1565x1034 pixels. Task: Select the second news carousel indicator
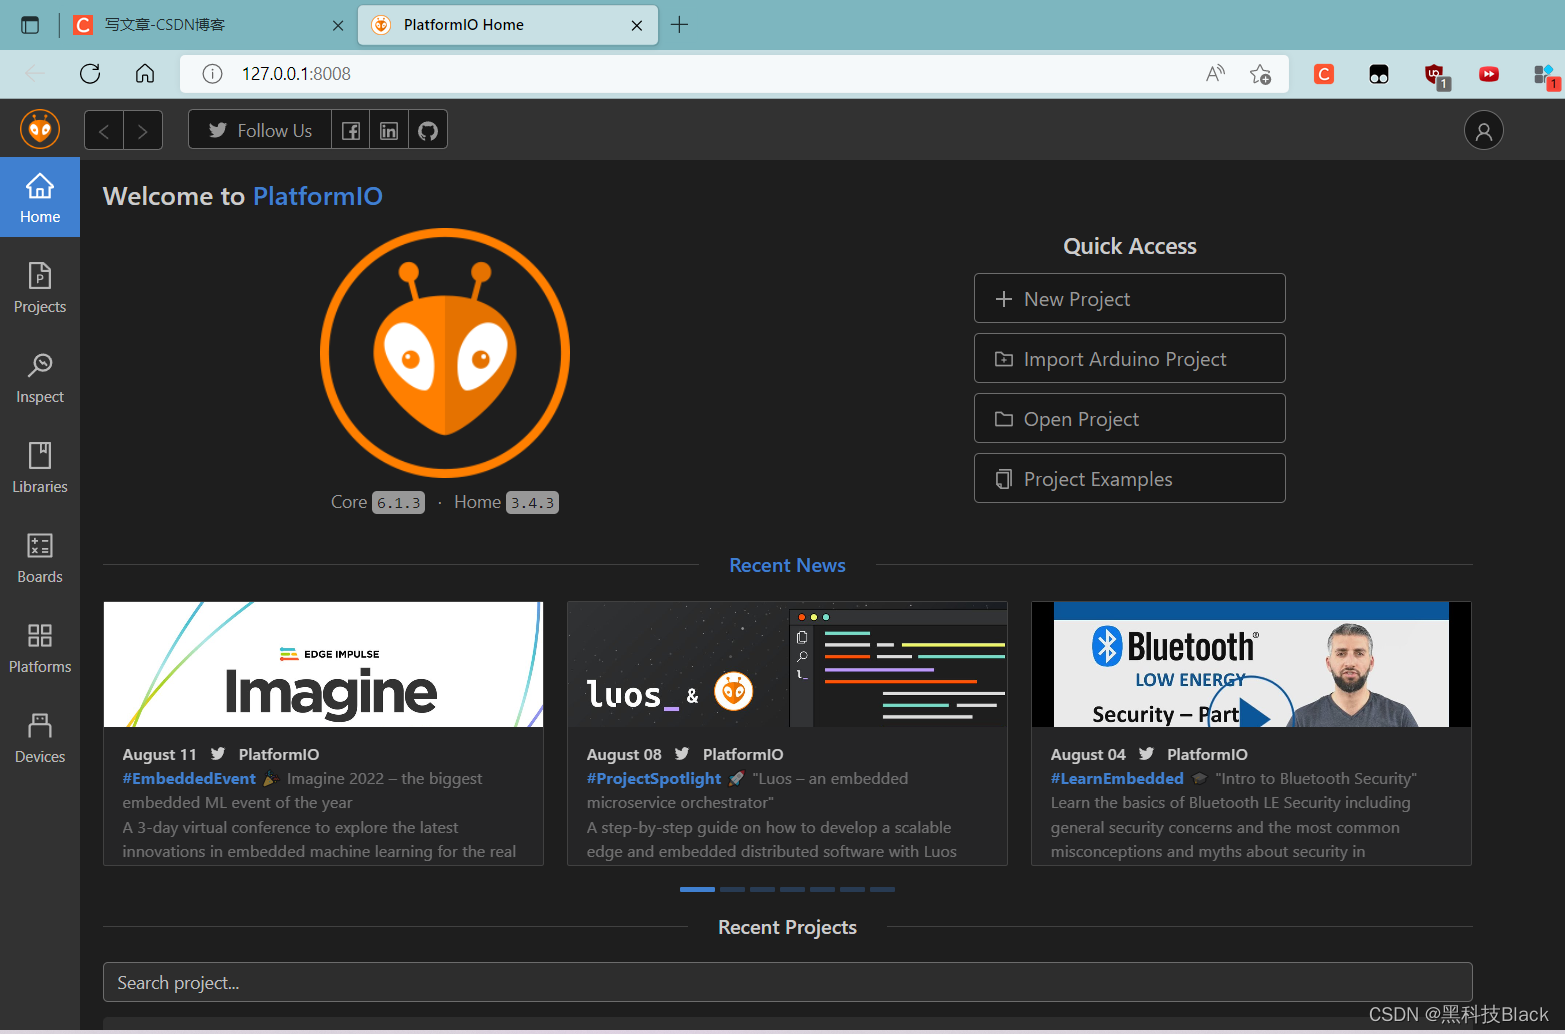[x=732, y=889]
